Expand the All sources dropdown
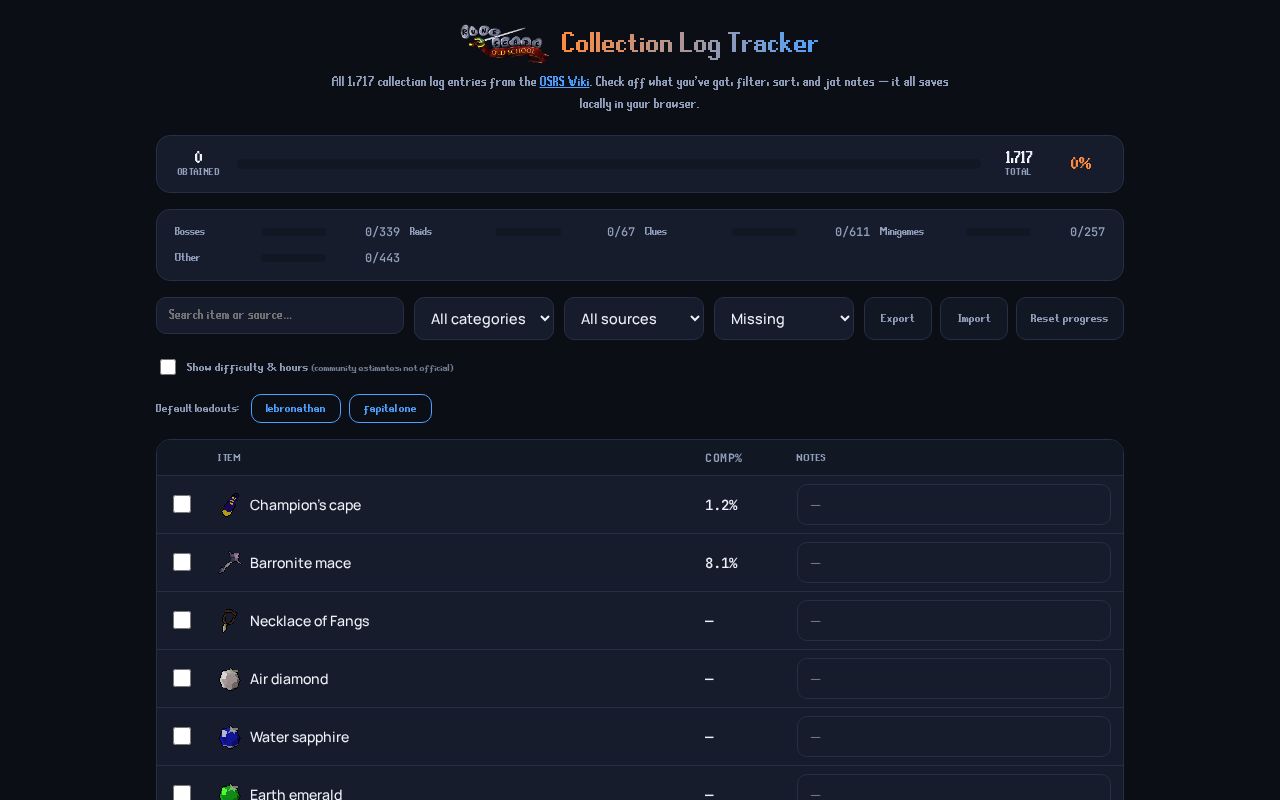1280x800 pixels. pos(634,318)
